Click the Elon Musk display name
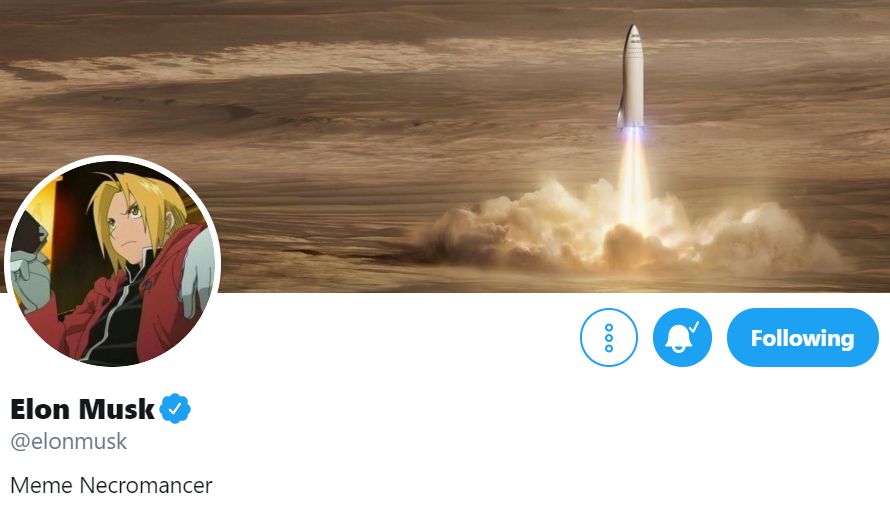This screenshot has width=890, height=507. (x=82, y=409)
